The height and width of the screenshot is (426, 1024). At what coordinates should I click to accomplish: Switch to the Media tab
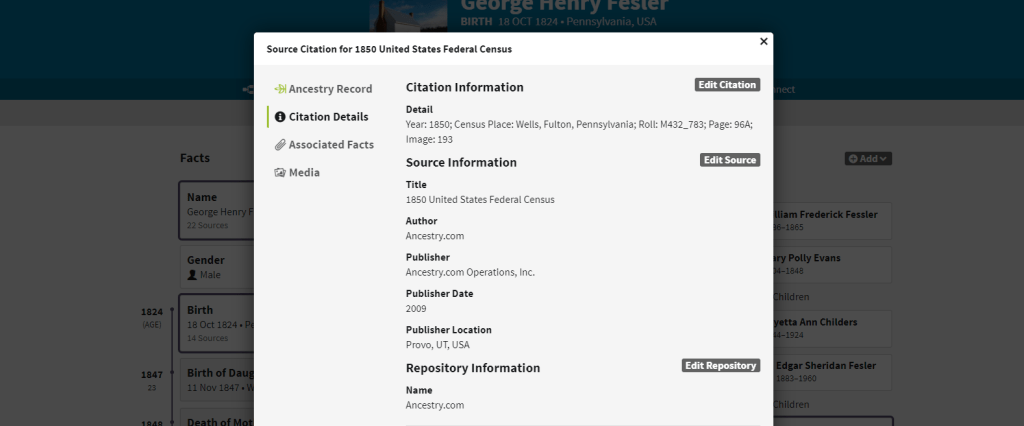tap(304, 173)
